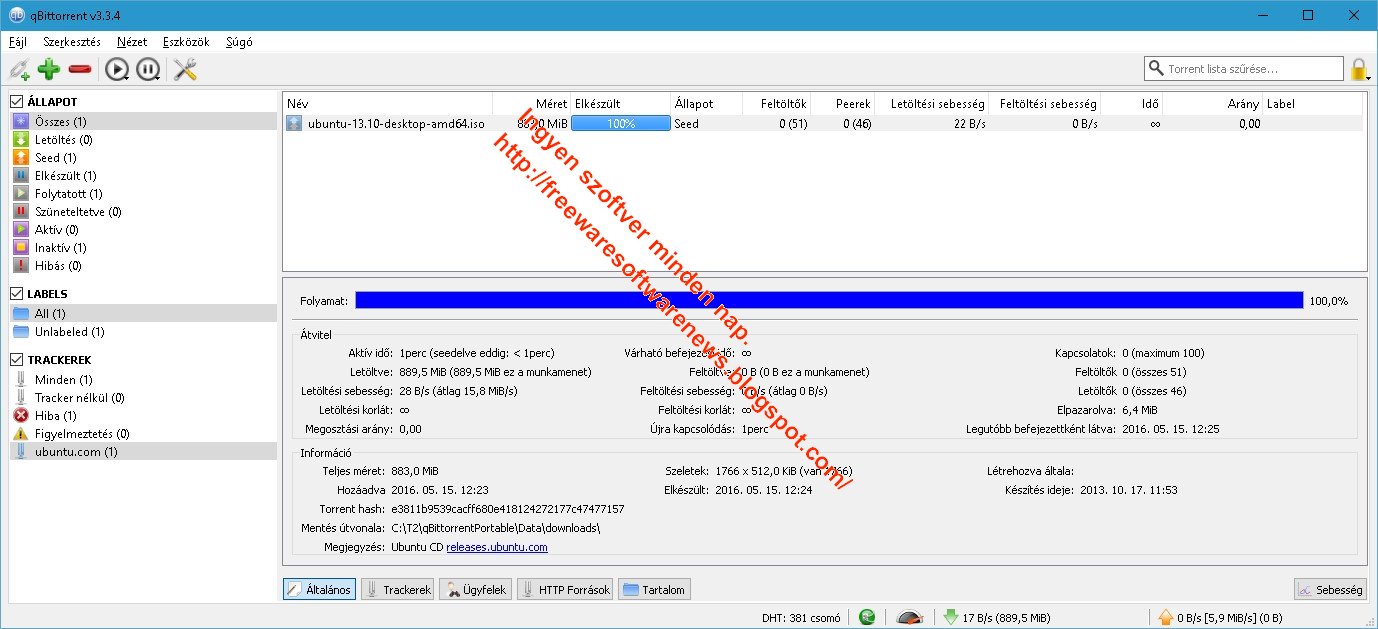Click the Unlabeled folder icon
The height and width of the screenshot is (629, 1378).
[x=21, y=332]
